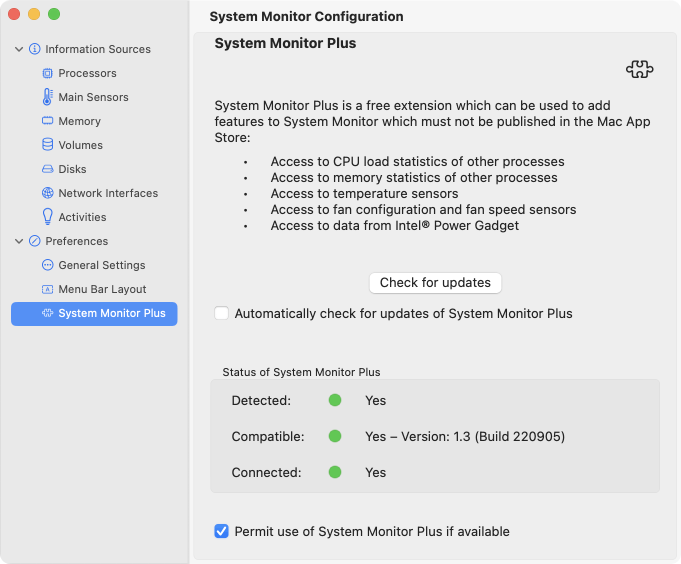The width and height of the screenshot is (681, 564).
Task: Click 'Access to CPU load statistics' bullet text
Action: pyautogui.click(x=417, y=162)
